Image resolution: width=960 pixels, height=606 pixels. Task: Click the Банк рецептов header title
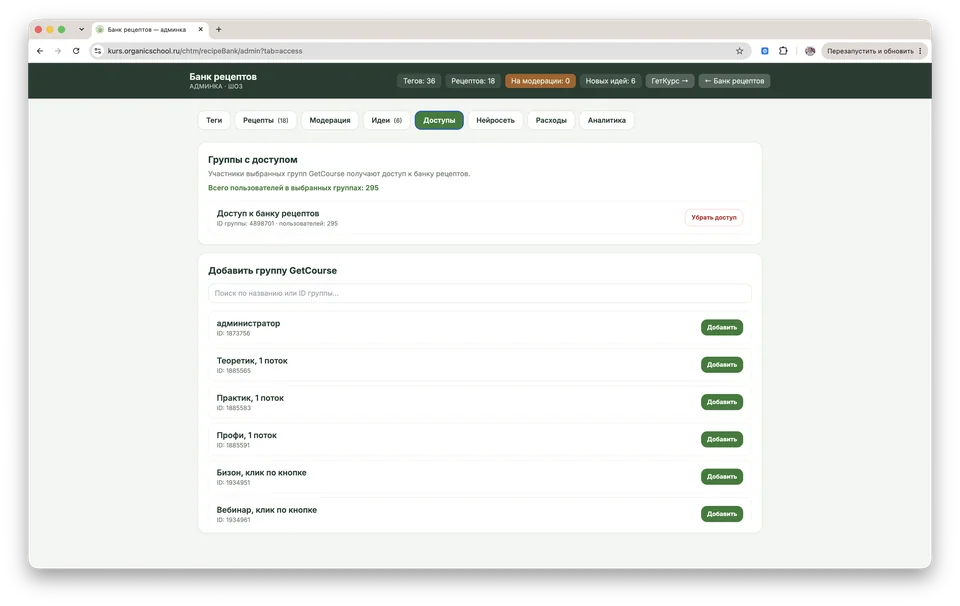(x=223, y=77)
